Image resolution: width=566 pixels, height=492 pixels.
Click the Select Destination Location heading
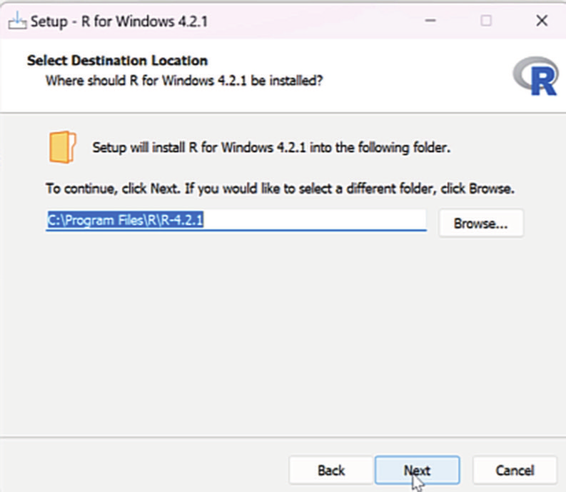click(x=117, y=60)
